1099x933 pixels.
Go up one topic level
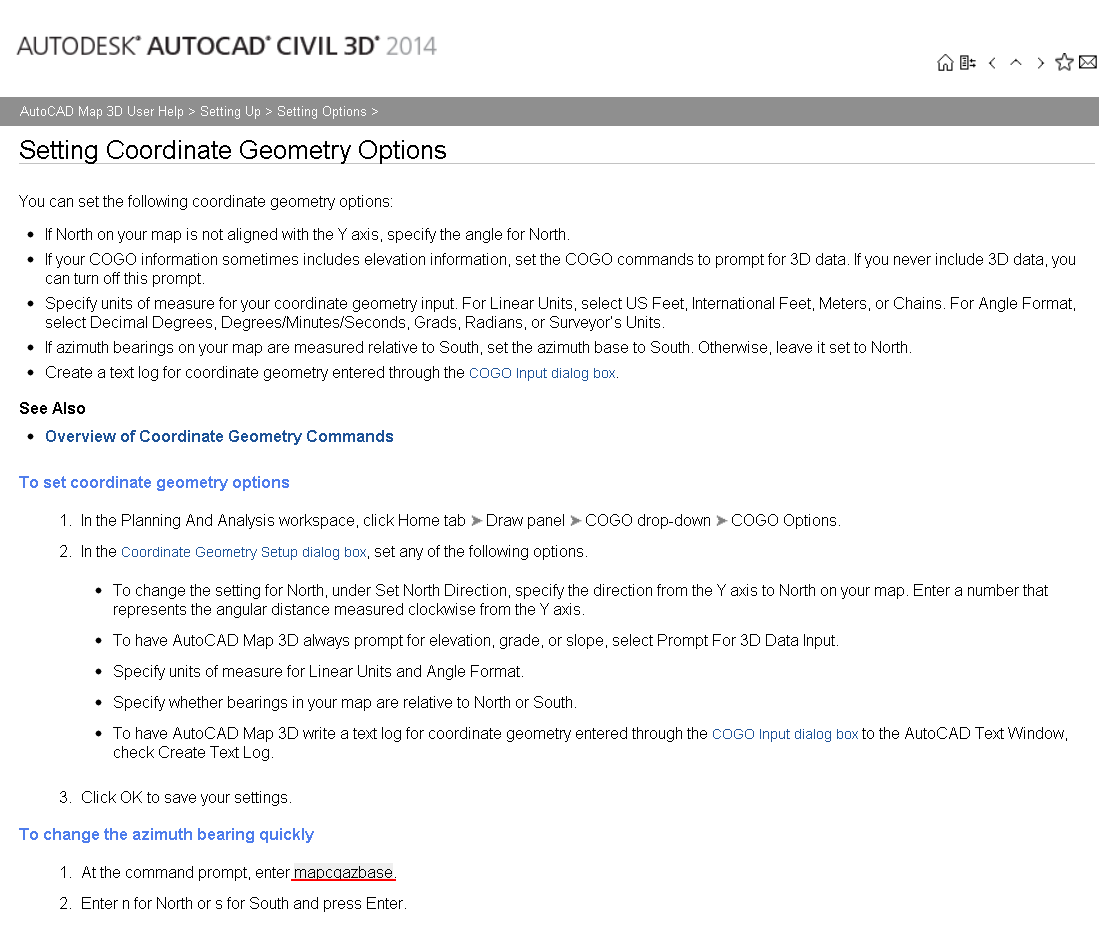click(x=1016, y=62)
